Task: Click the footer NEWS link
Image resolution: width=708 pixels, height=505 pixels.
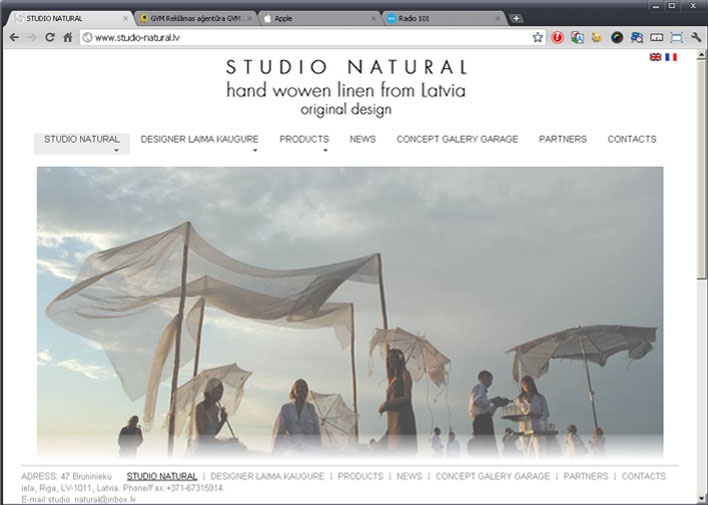Action: [x=409, y=477]
